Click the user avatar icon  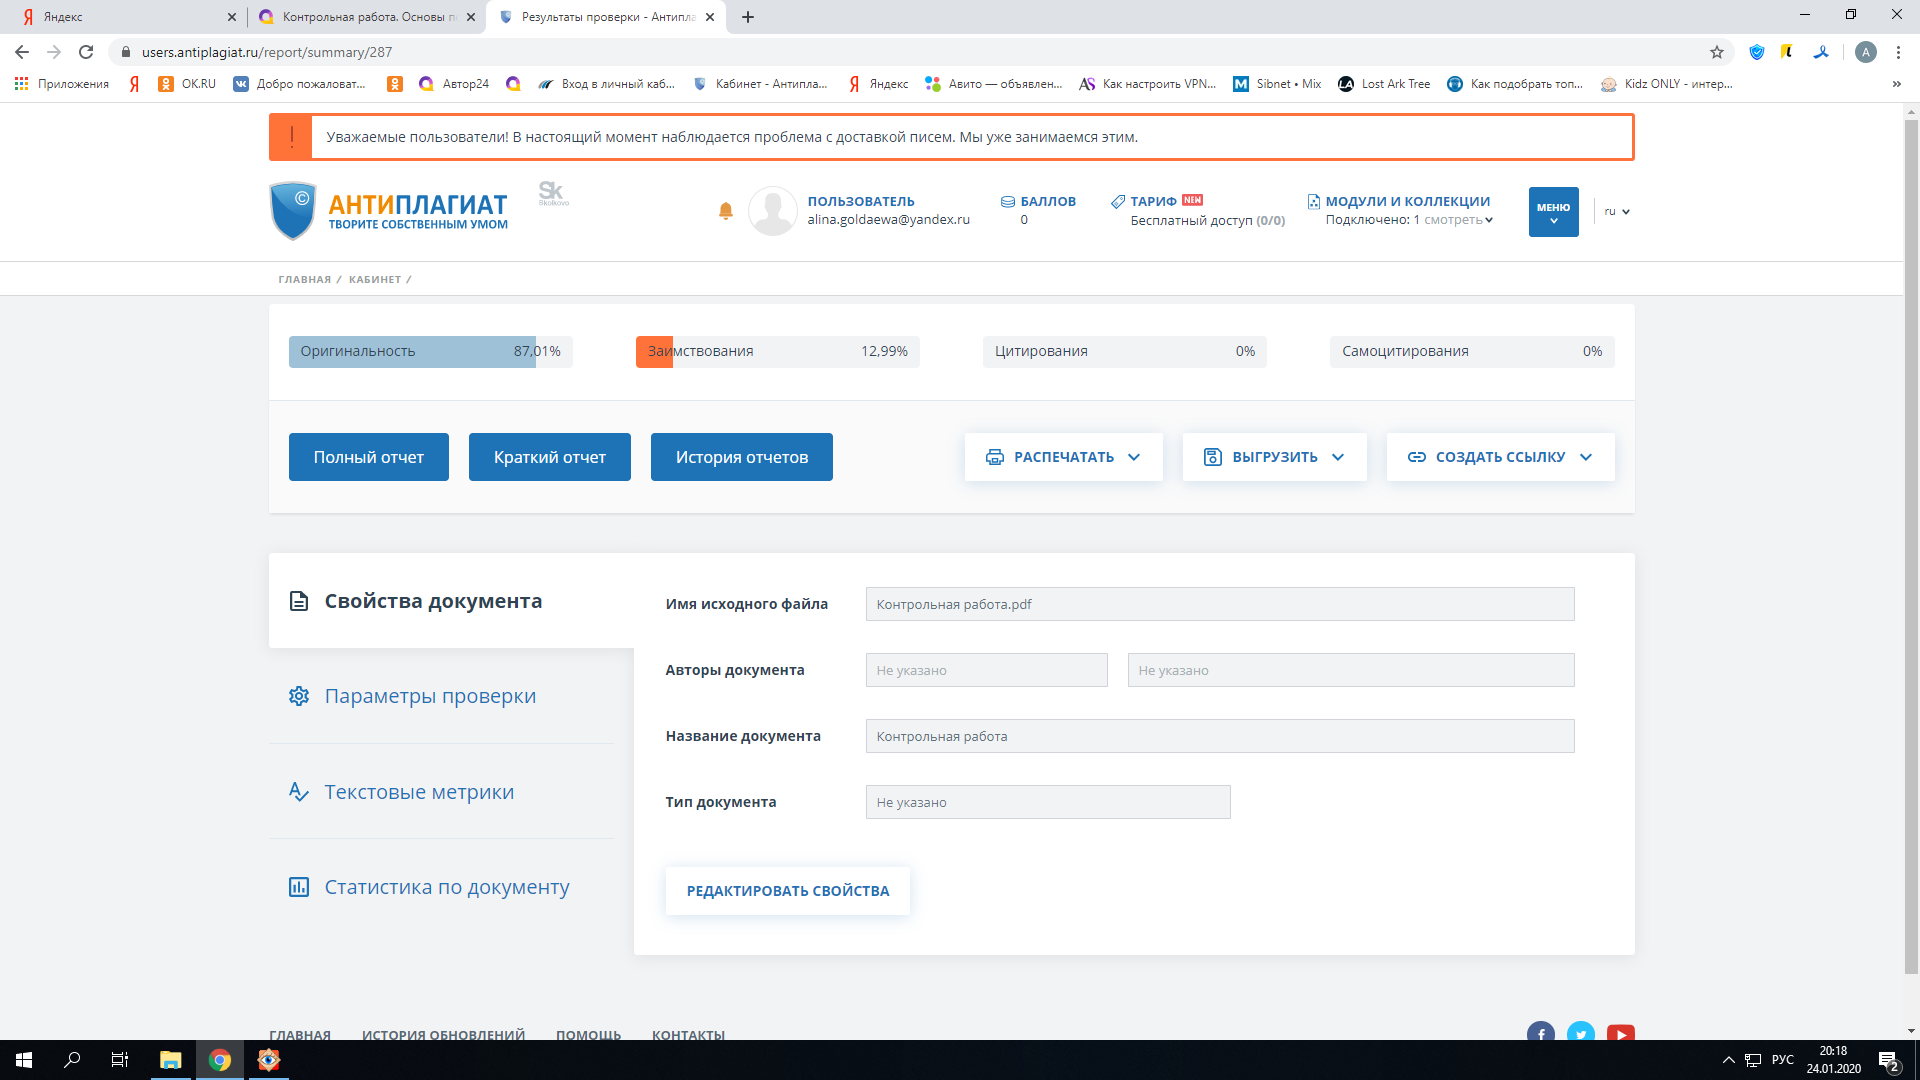pos(772,211)
